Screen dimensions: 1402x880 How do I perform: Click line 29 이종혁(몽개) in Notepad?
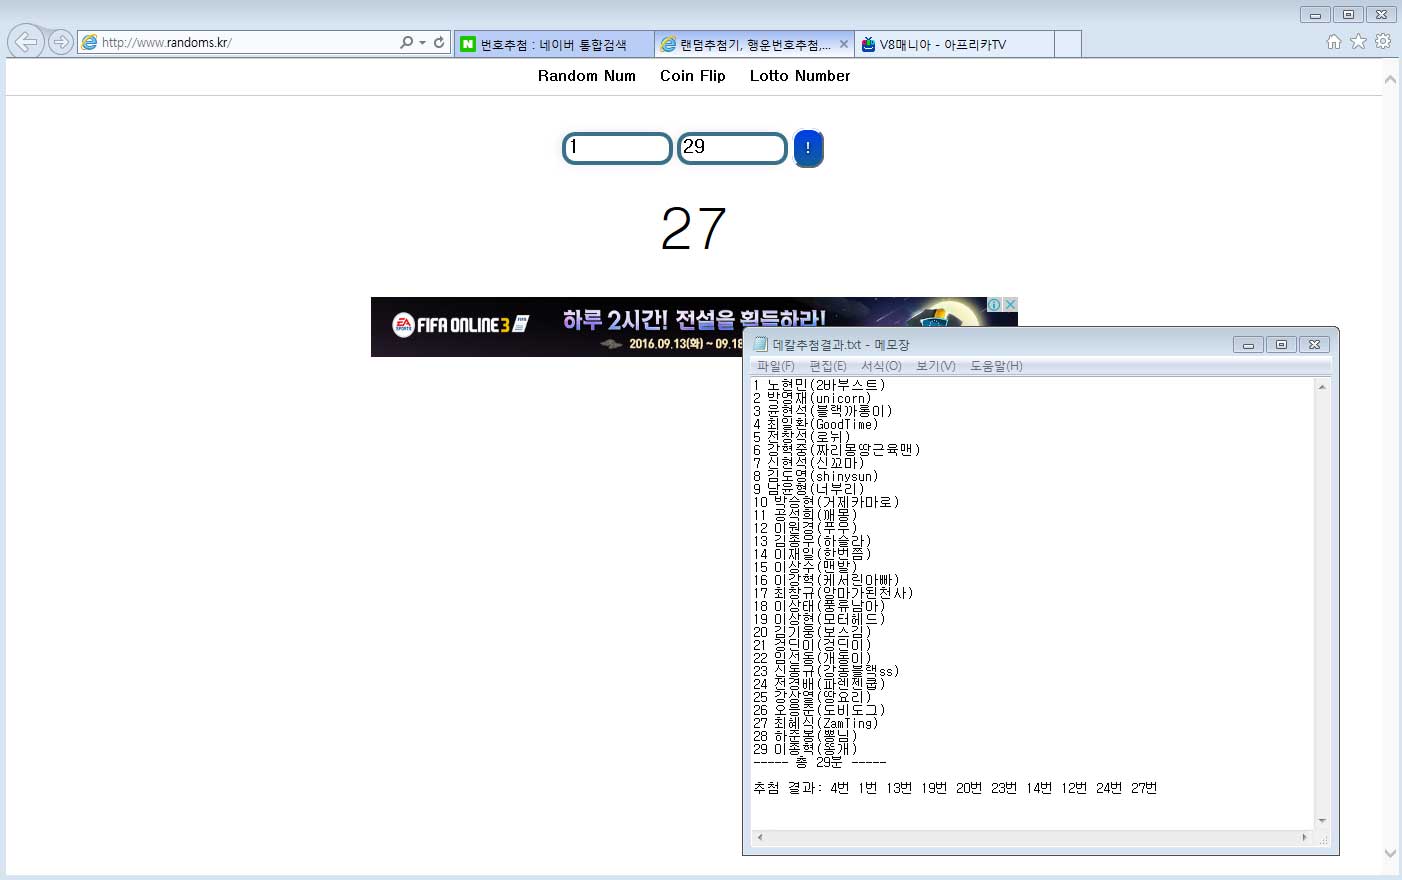coord(805,749)
